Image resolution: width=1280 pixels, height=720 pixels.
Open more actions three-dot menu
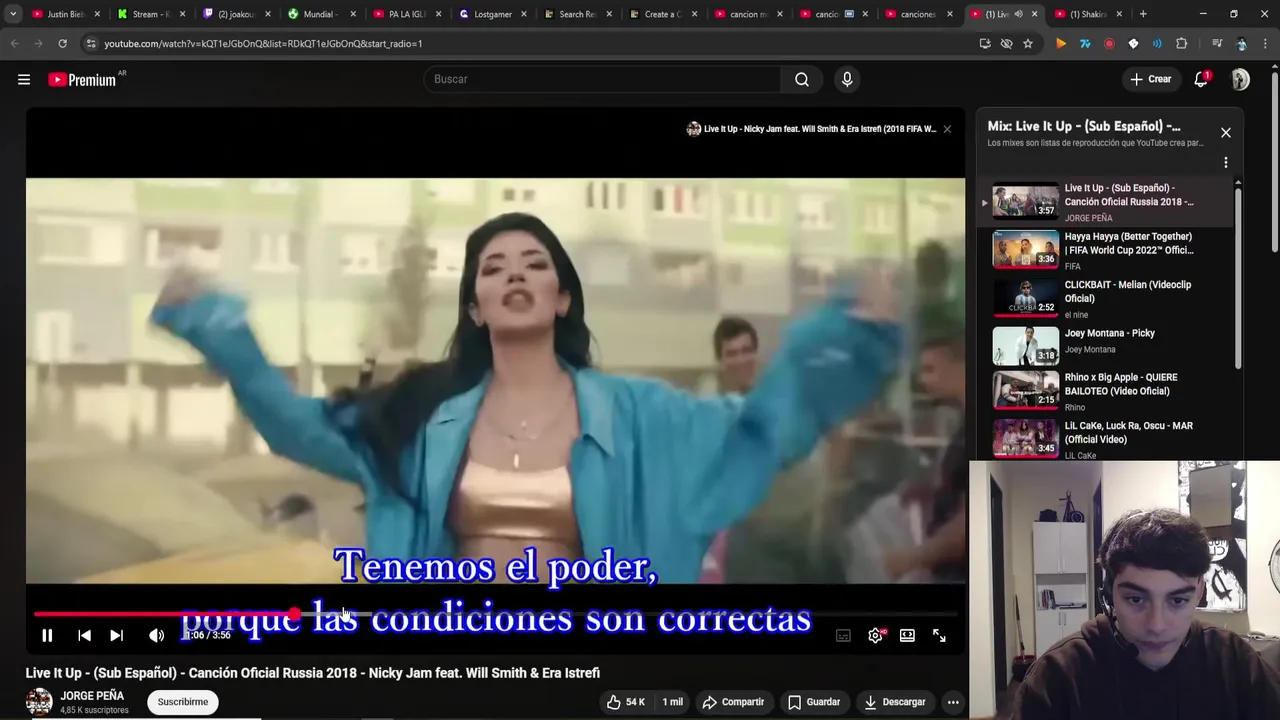(x=953, y=702)
